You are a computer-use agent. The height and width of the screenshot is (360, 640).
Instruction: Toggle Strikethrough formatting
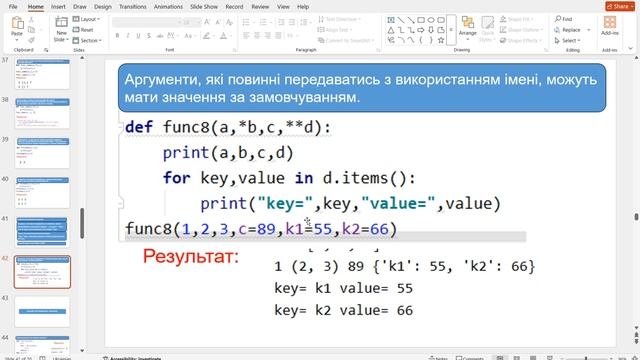(x=149, y=36)
